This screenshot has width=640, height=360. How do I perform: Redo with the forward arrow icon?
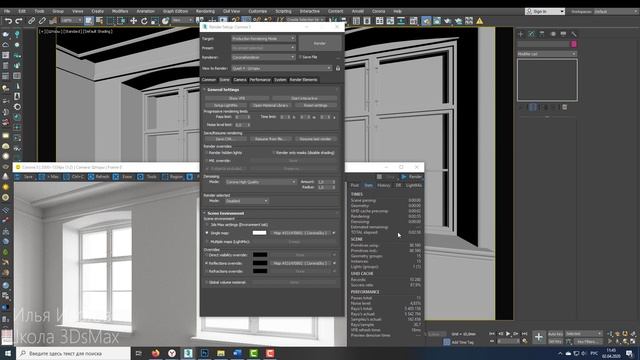pyautogui.click(x=19, y=21)
